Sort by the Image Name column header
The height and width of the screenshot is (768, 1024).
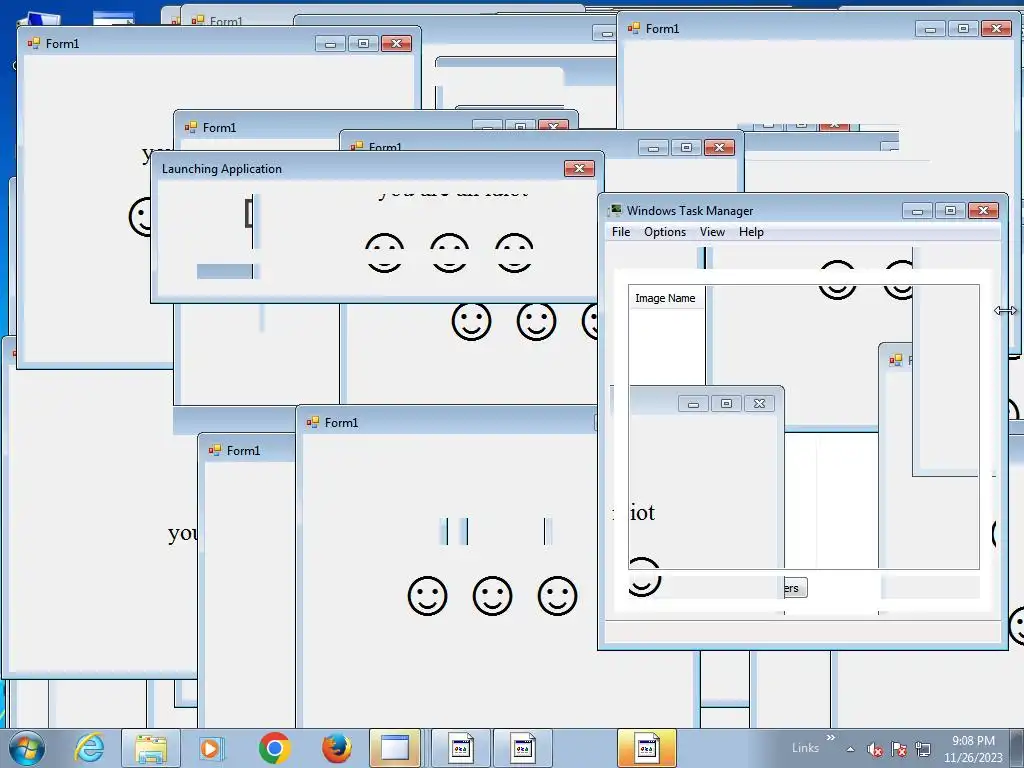(665, 298)
